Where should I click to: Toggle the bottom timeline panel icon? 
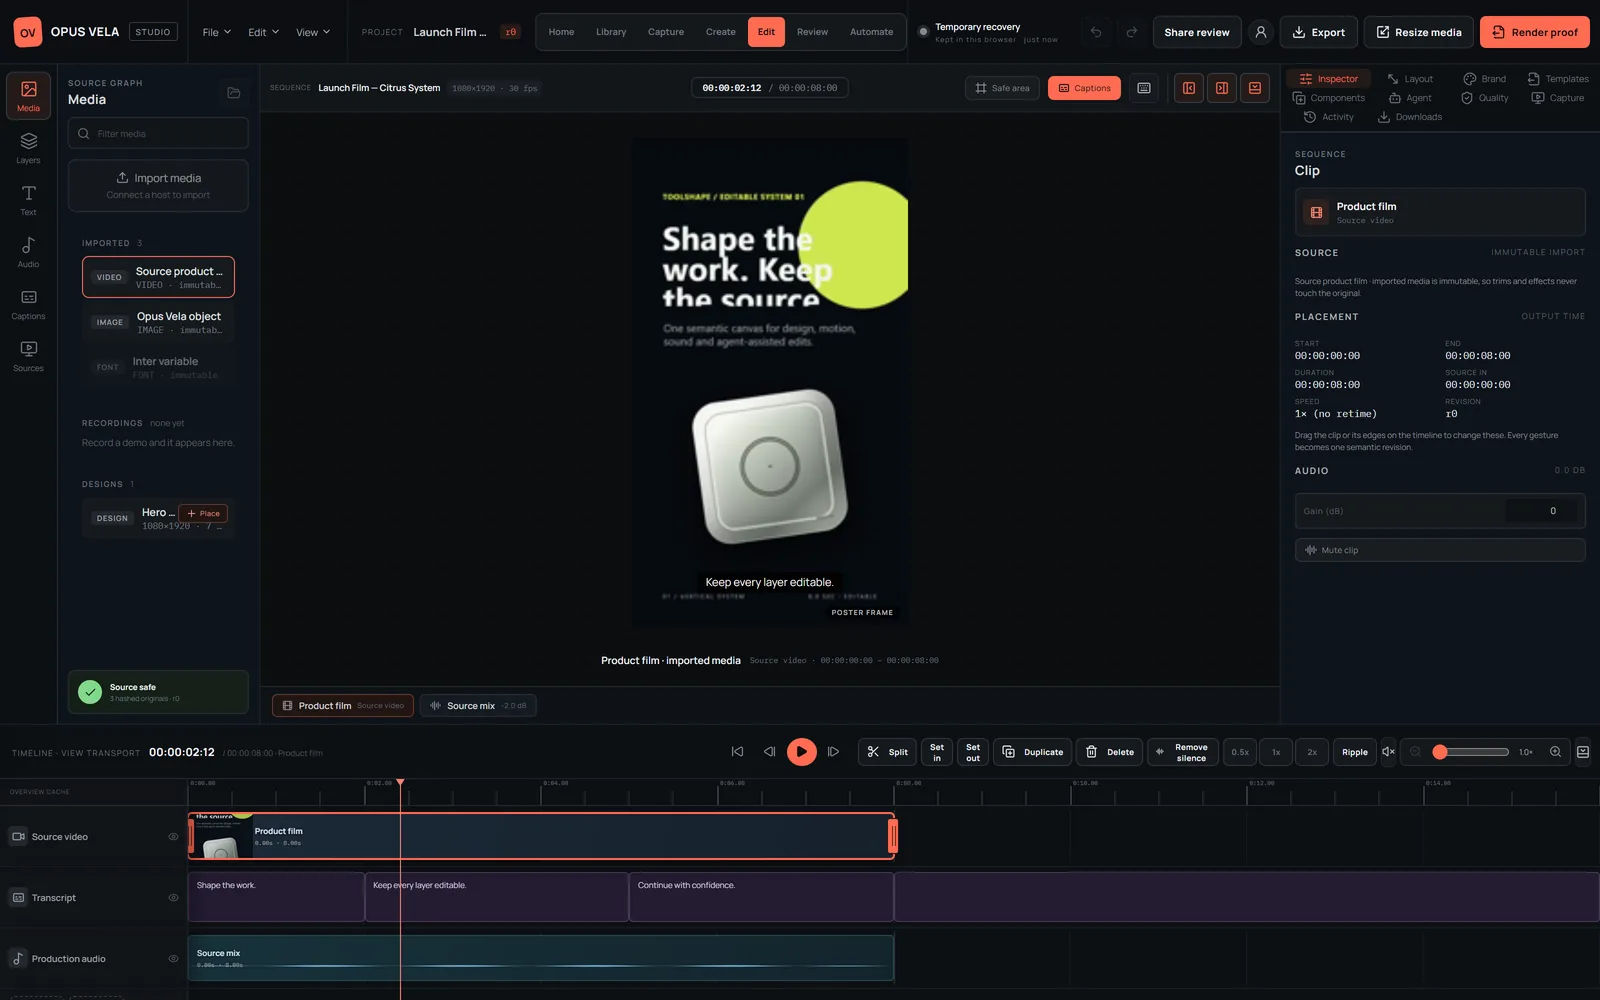tap(1255, 88)
